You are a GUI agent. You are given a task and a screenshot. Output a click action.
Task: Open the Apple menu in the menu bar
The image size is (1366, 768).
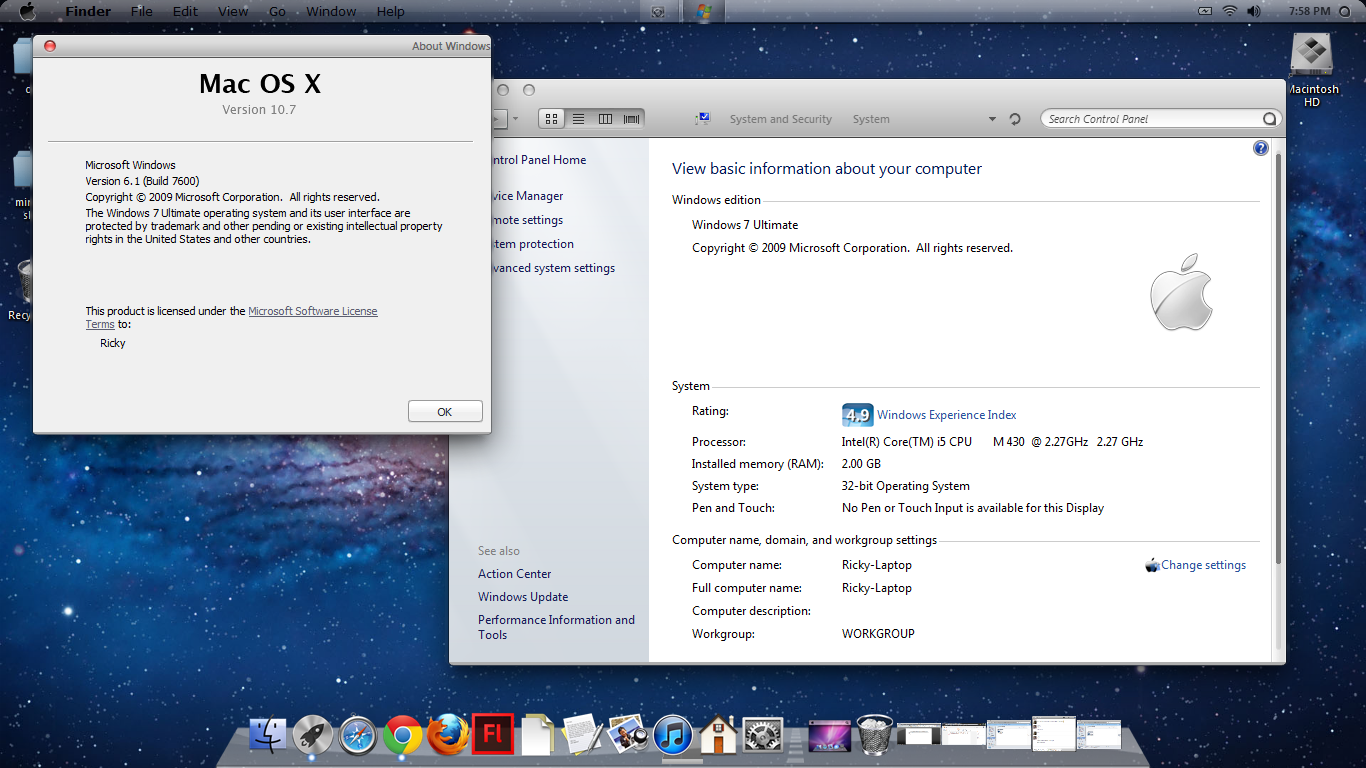click(27, 12)
